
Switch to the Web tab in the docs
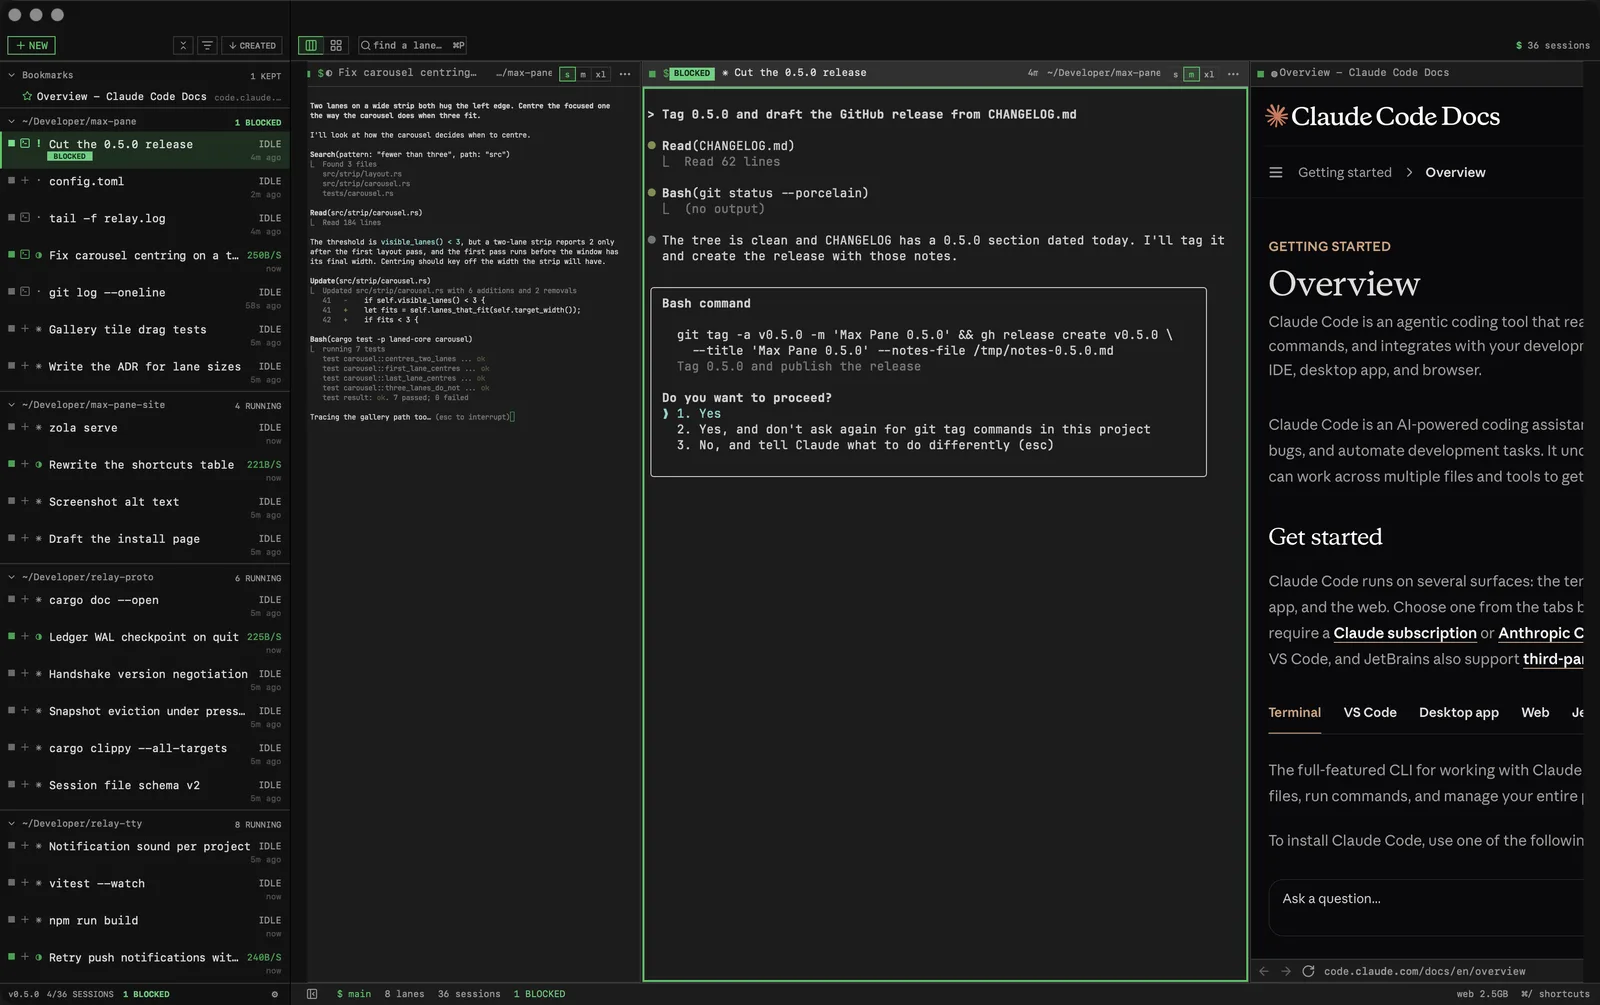[1535, 713]
